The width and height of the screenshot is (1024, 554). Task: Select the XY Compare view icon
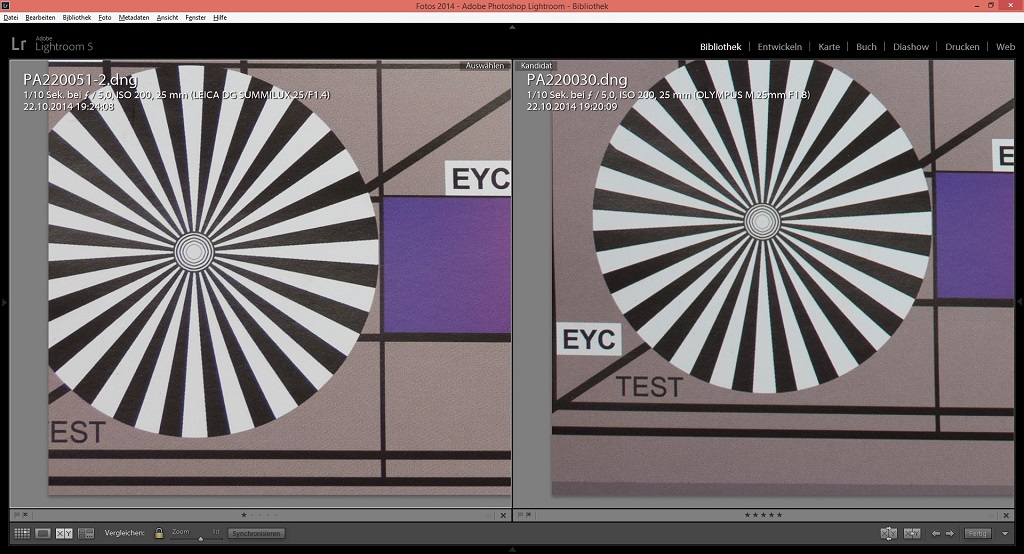(64, 533)
